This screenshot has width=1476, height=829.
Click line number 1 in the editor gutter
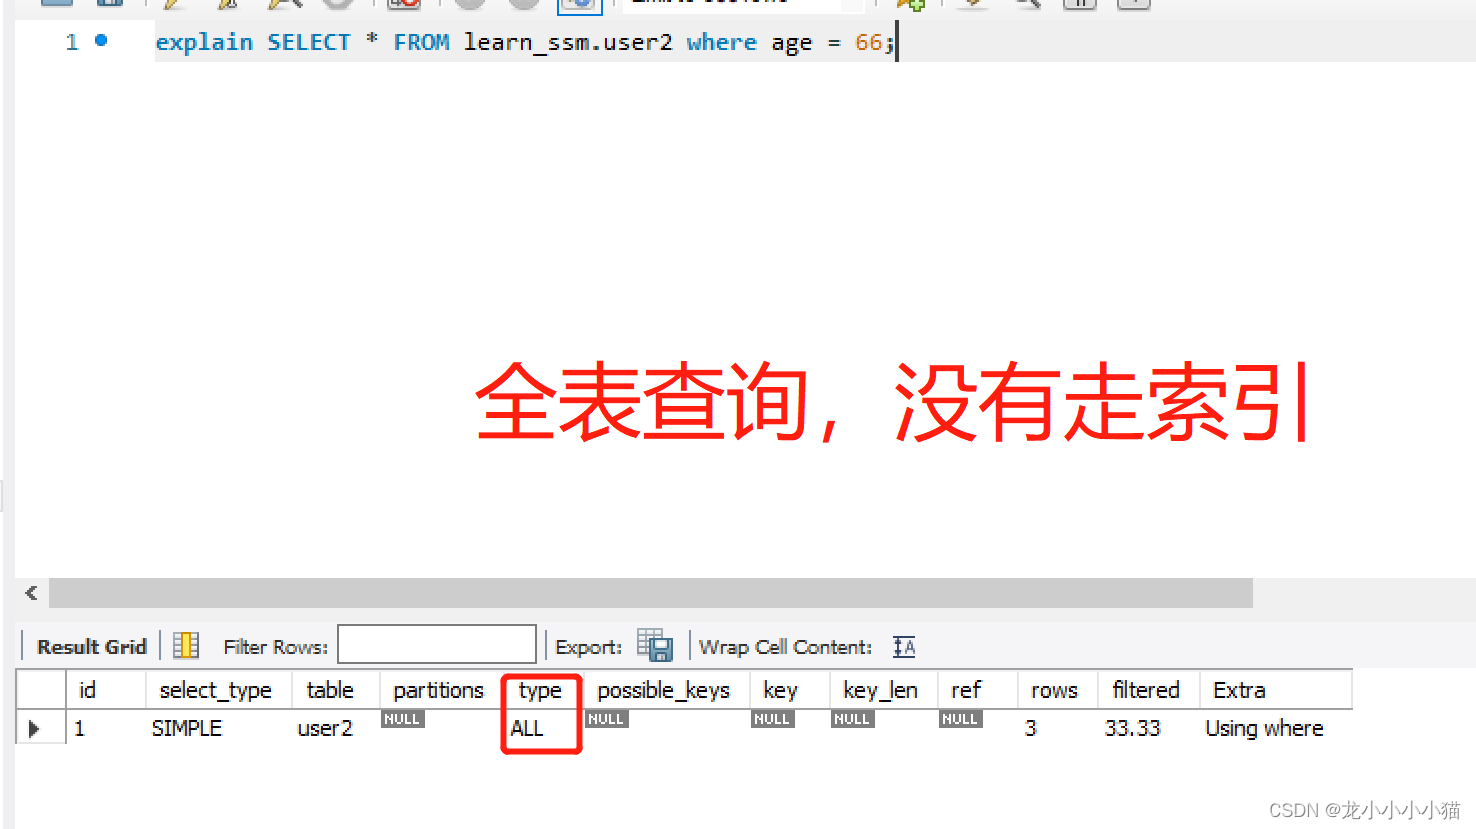(72, 42)
